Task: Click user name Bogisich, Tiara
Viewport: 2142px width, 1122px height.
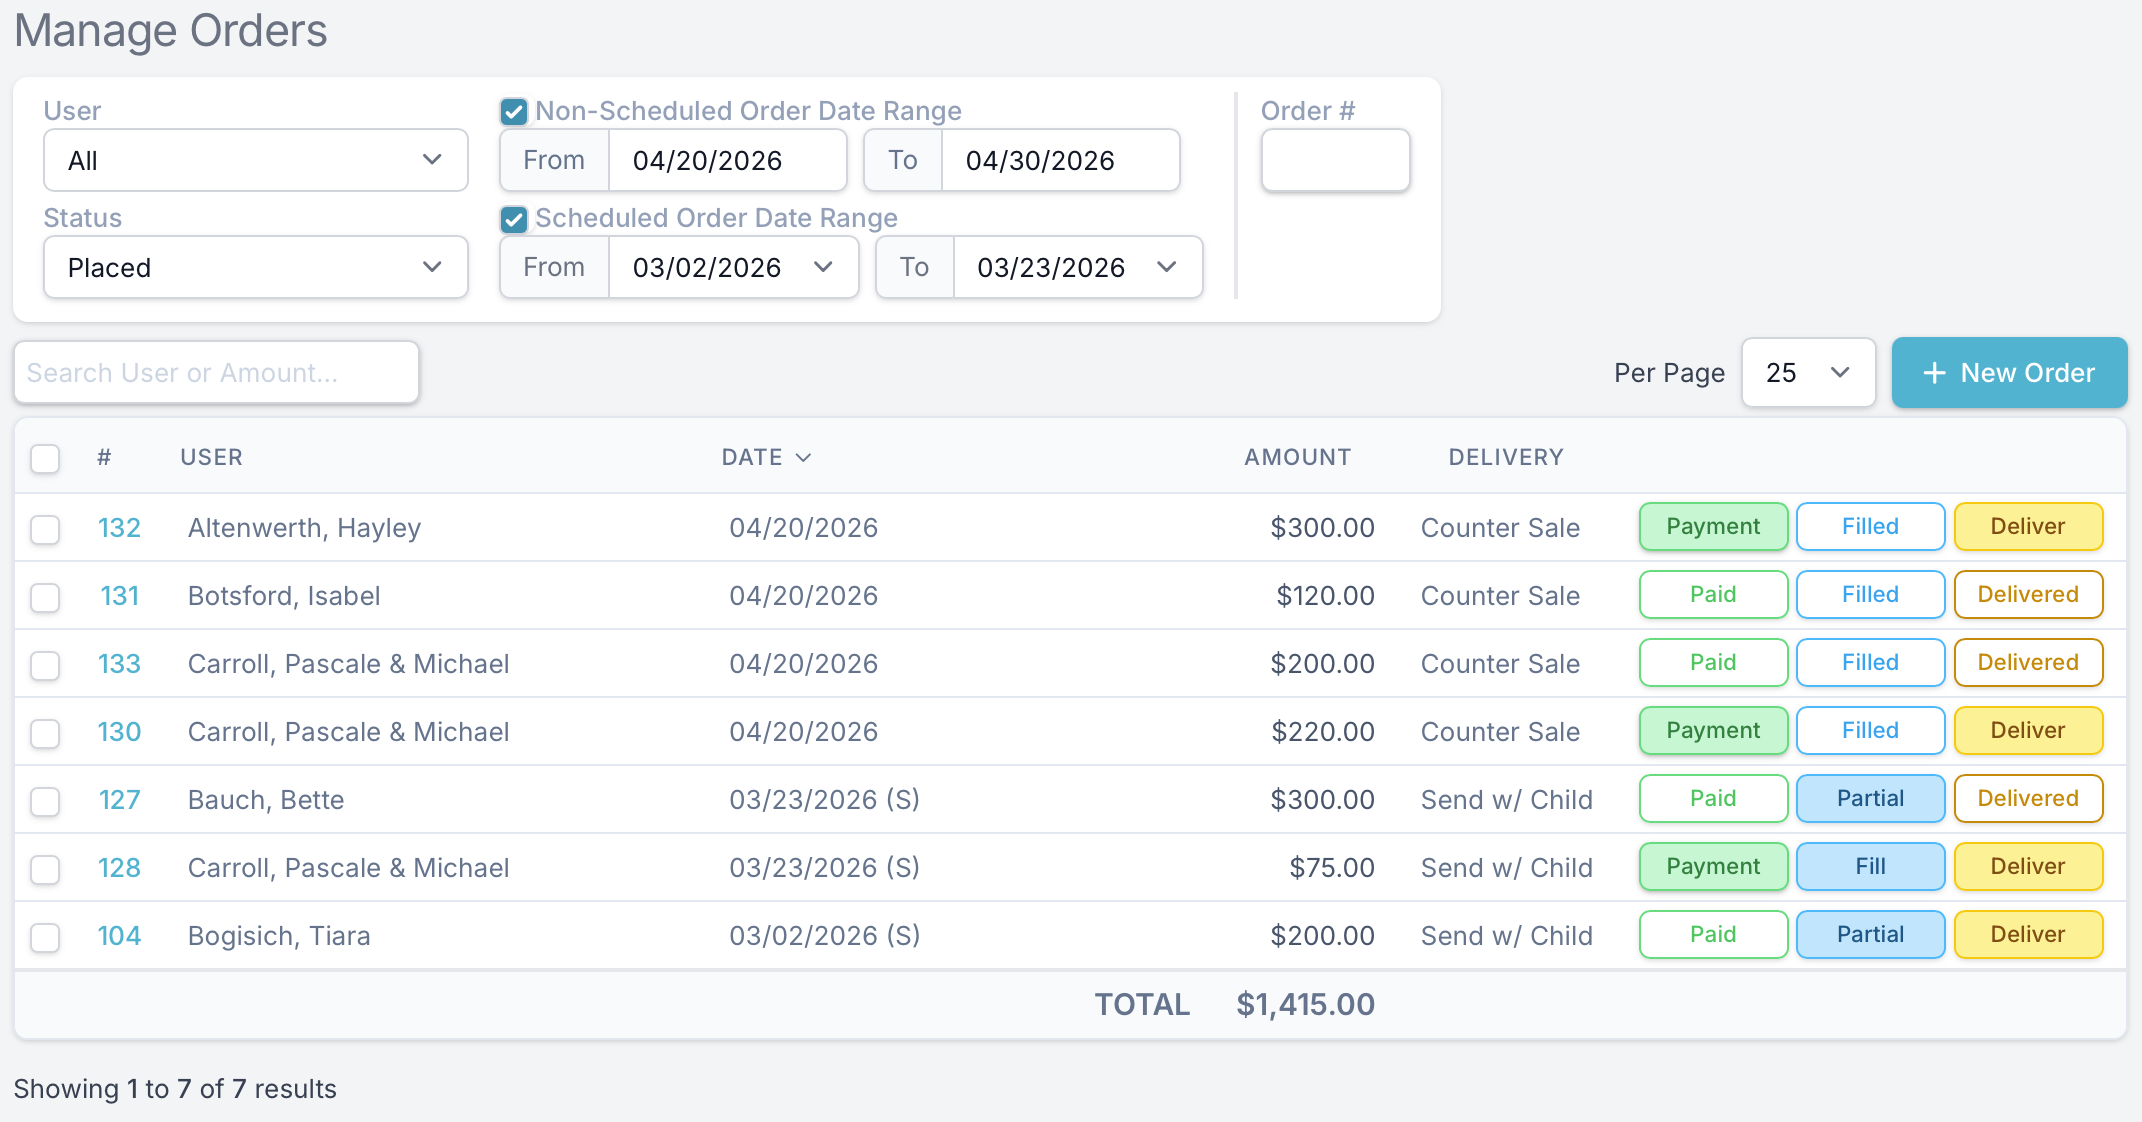Action: pos(279,936)
